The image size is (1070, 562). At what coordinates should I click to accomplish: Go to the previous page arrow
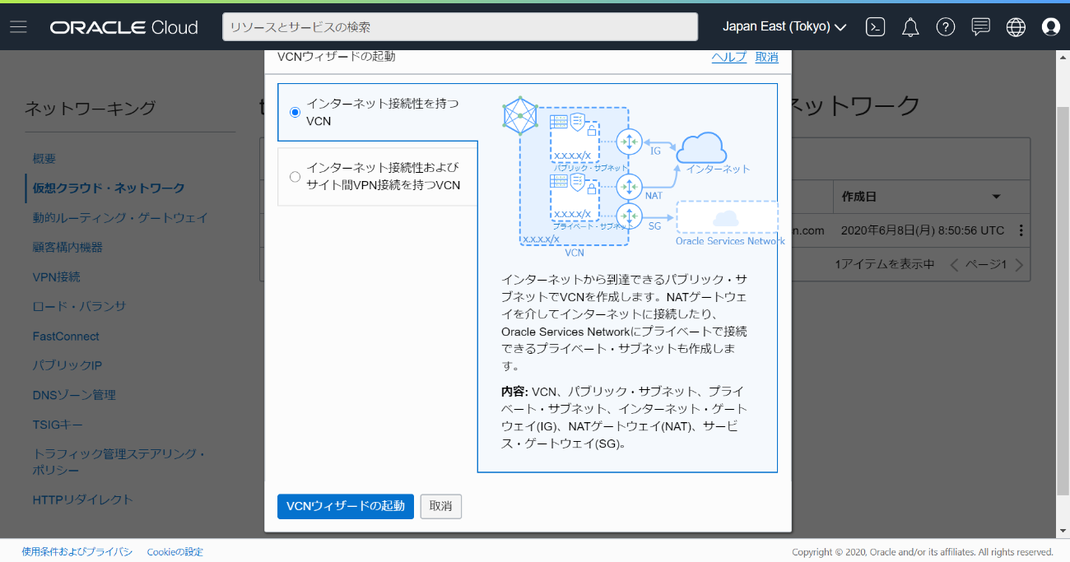pyautogui.click(x=955, y=265)
